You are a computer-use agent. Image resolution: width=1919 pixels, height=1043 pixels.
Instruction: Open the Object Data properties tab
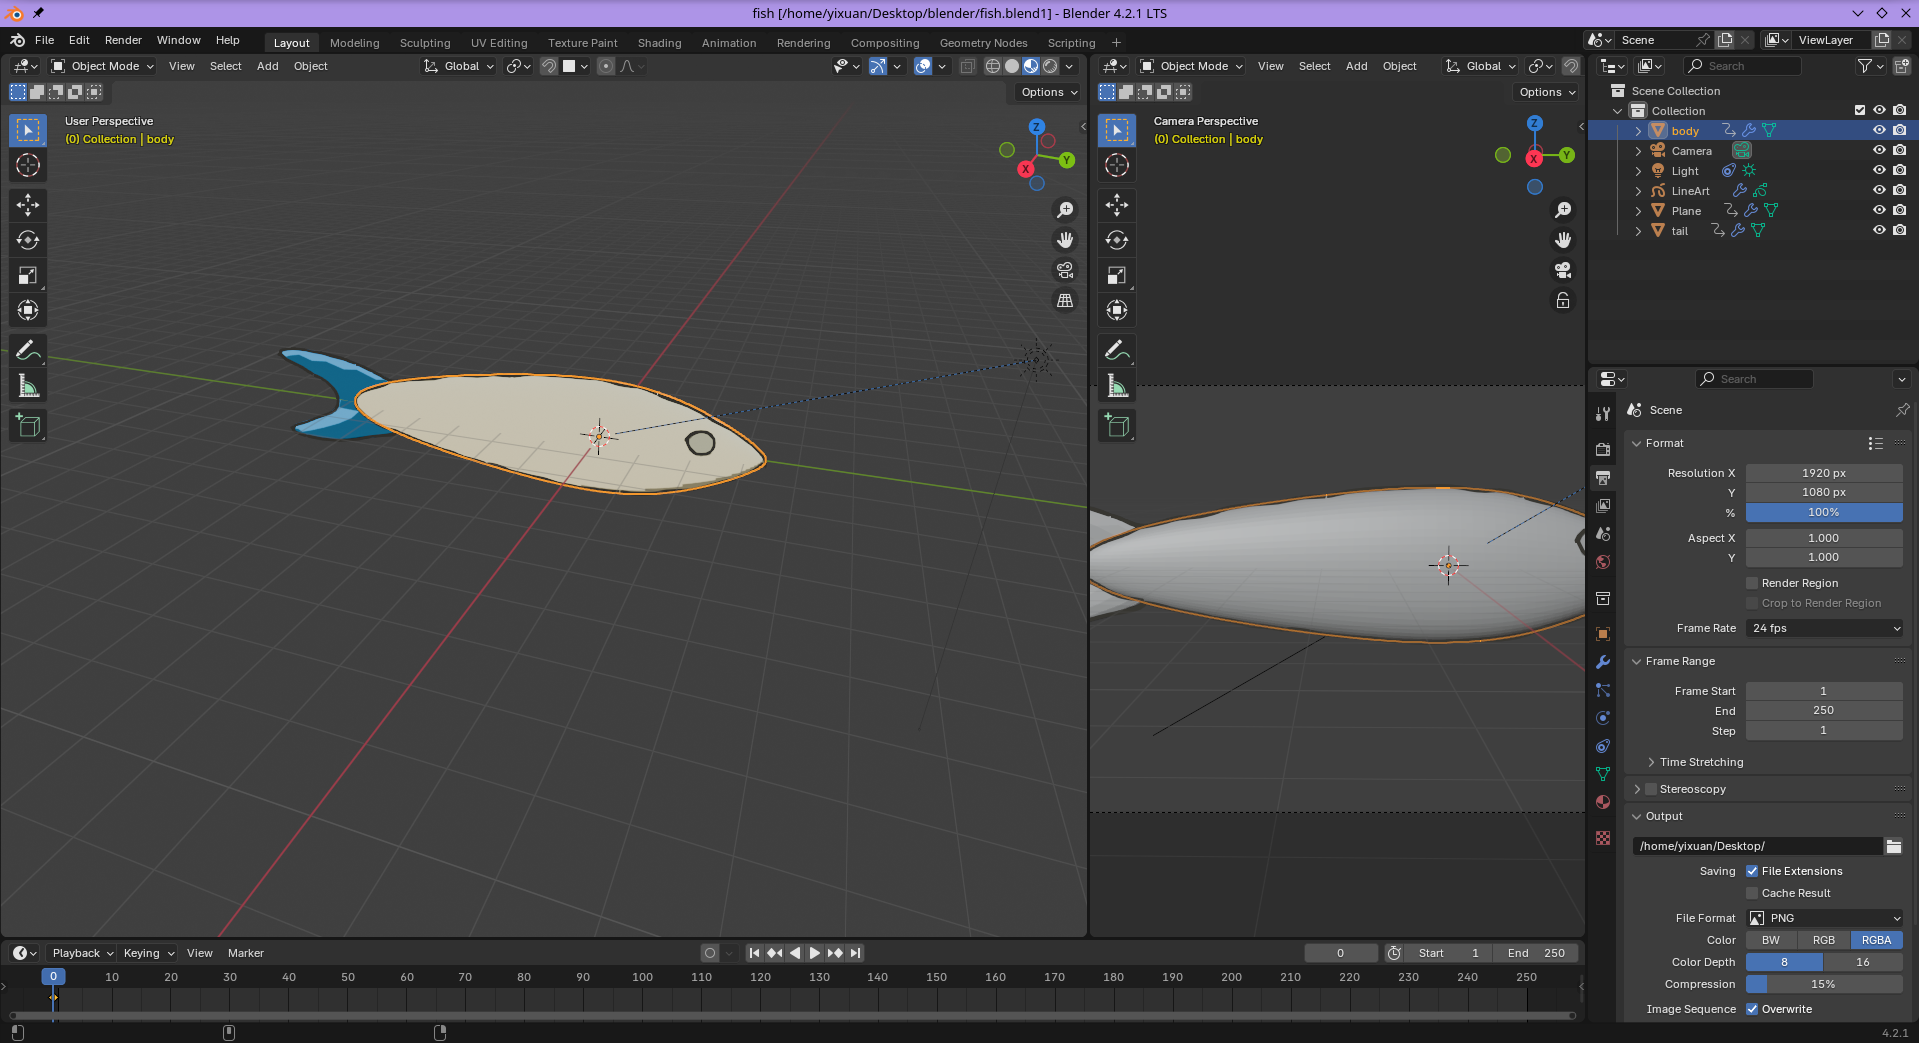click(1603, 774)
